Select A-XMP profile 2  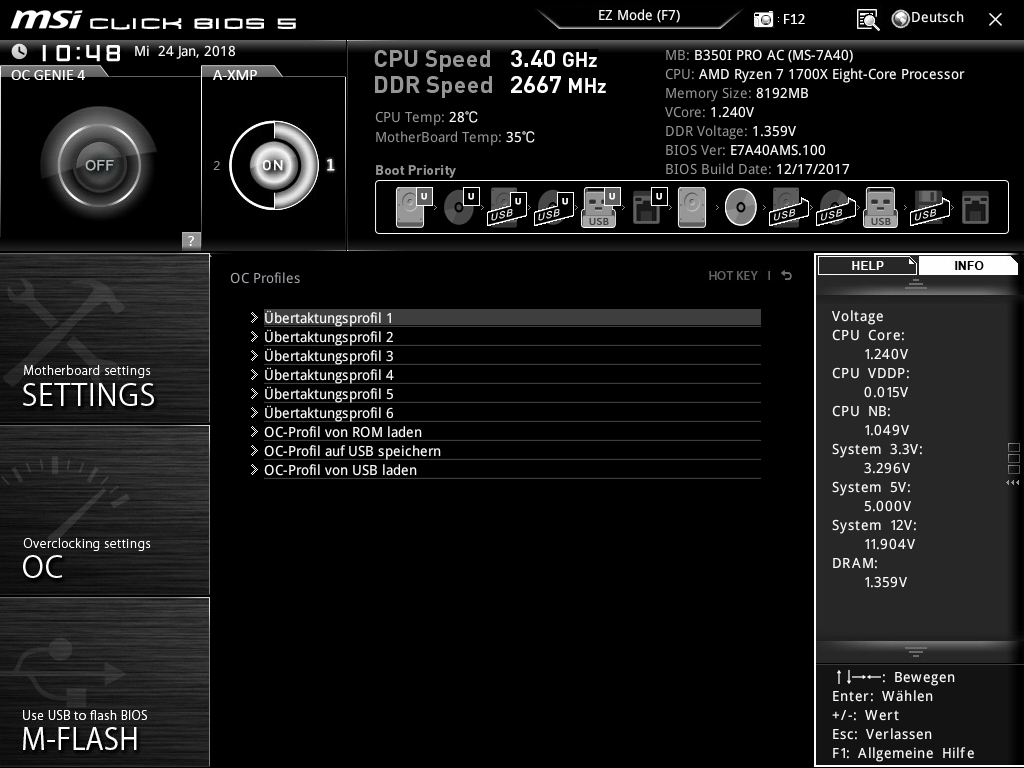tap(217, 166)
